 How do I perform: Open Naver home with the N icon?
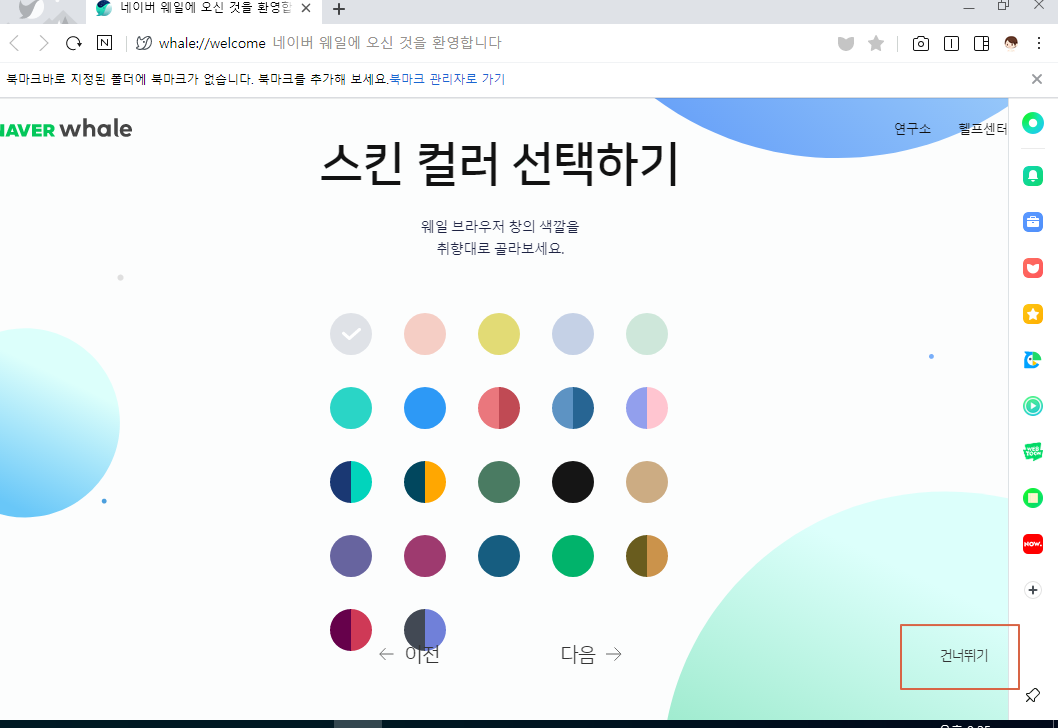tap(105, 43)
